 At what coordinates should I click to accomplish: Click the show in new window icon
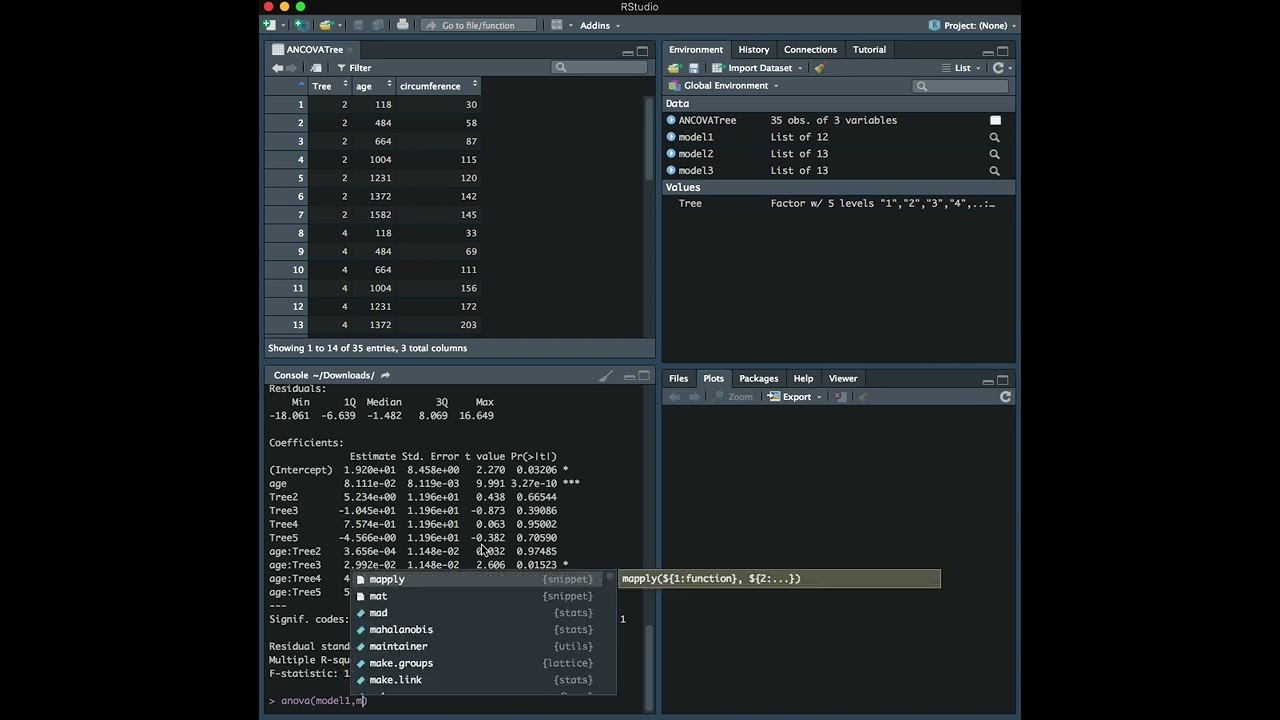(316, 68)
